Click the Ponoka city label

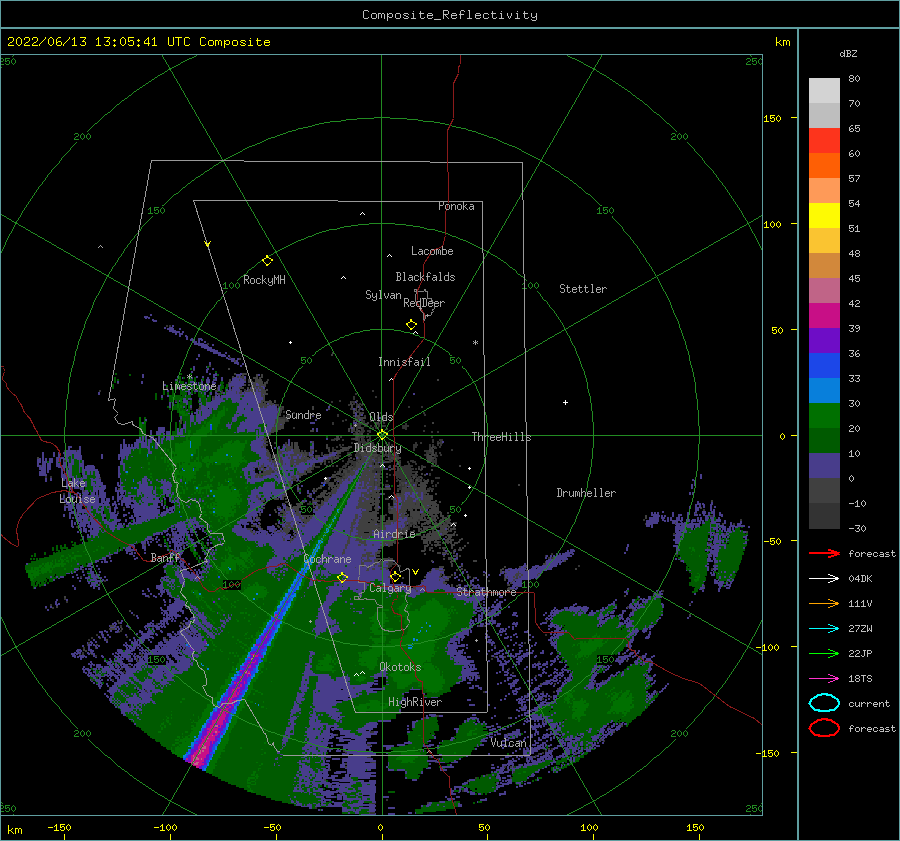456,206
